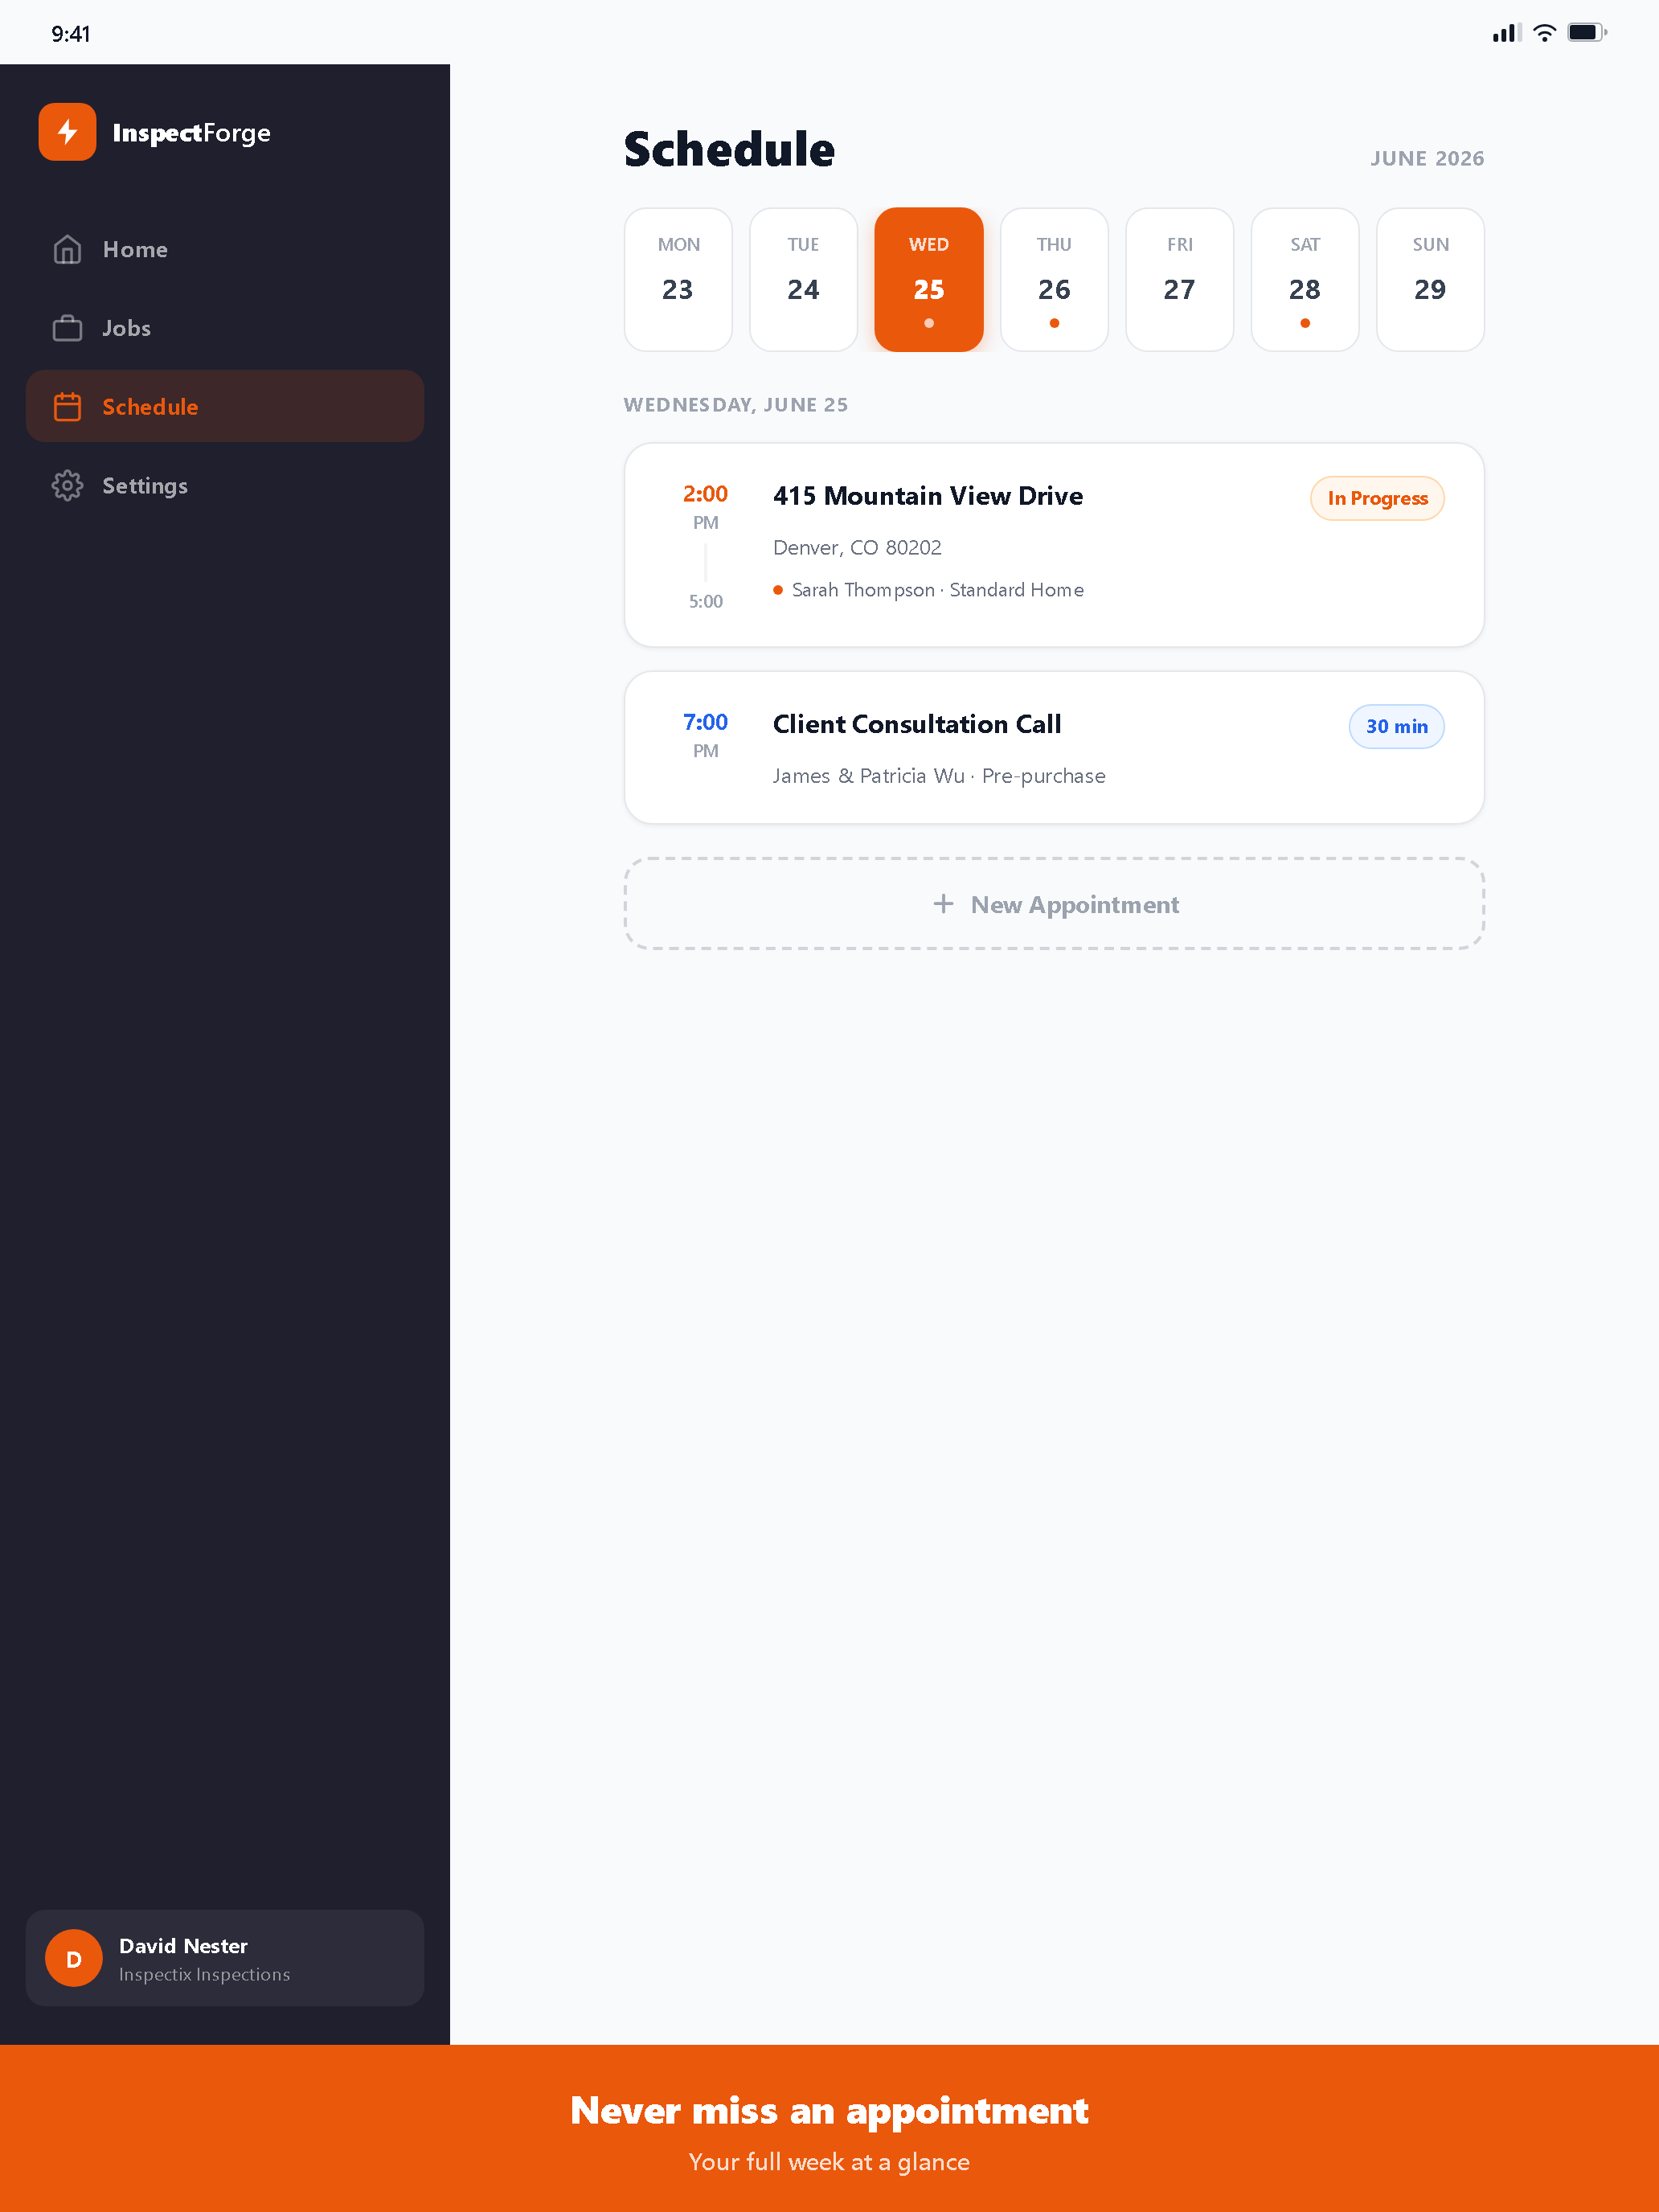Tap the battery status icon

click(x=1587, y=33)
